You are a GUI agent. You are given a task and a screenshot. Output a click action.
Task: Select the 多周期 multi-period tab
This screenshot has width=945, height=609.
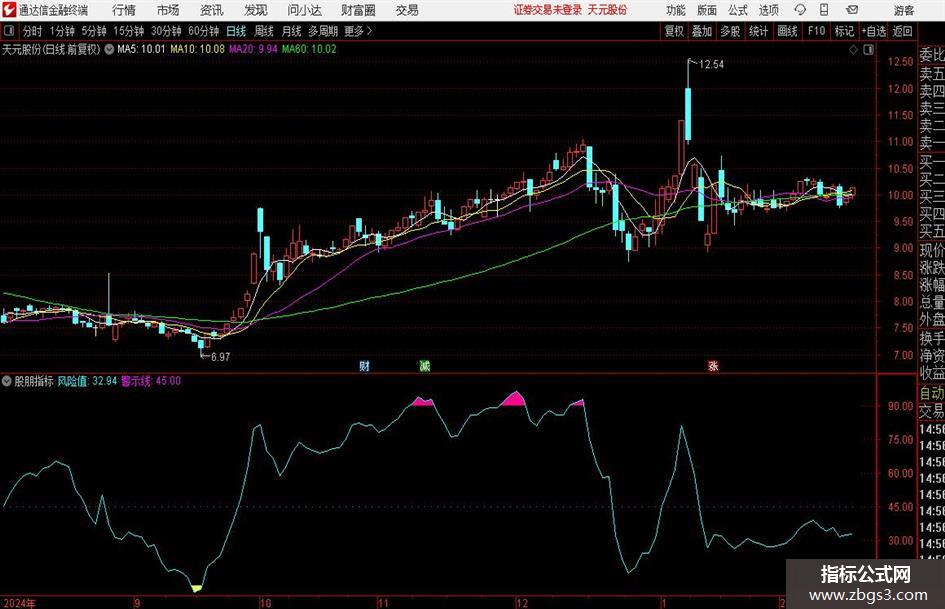click(x=323, y=31)
